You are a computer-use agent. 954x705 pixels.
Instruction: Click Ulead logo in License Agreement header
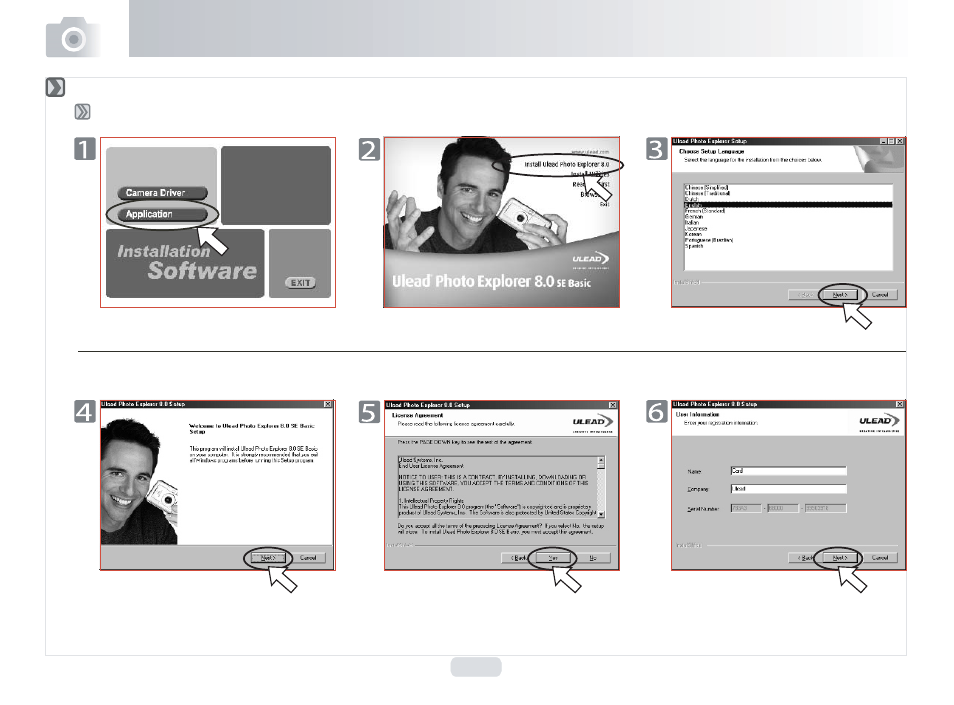pos(593,423)
